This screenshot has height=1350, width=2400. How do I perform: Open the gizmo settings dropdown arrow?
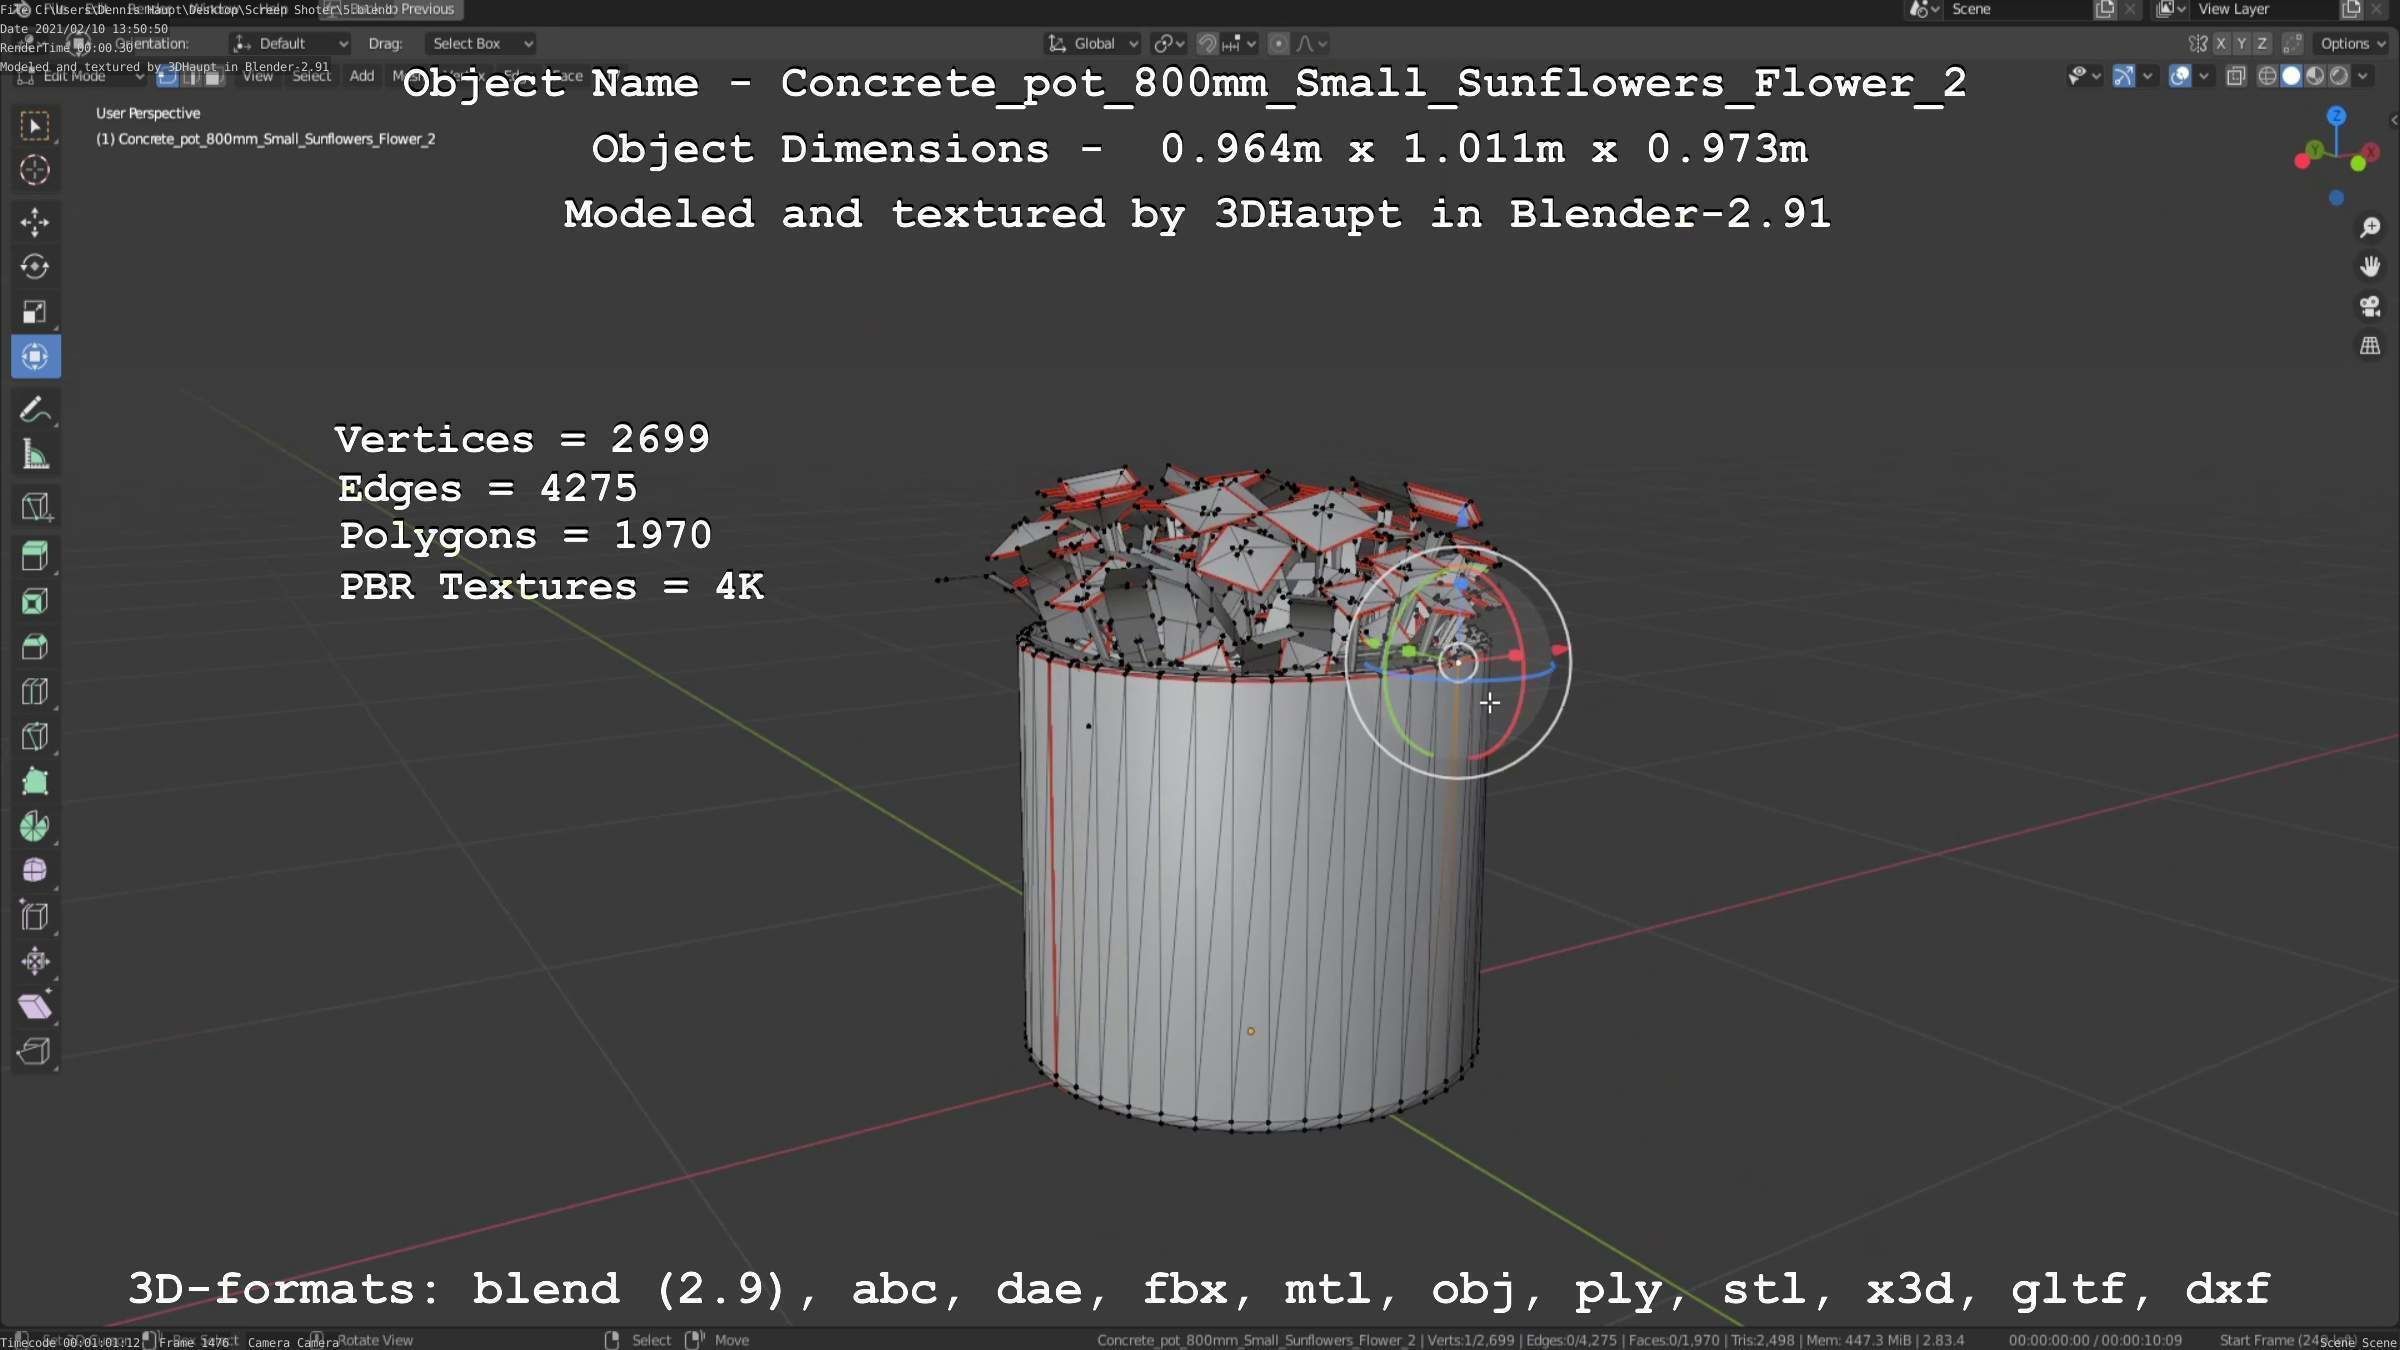click(2147, 76)
